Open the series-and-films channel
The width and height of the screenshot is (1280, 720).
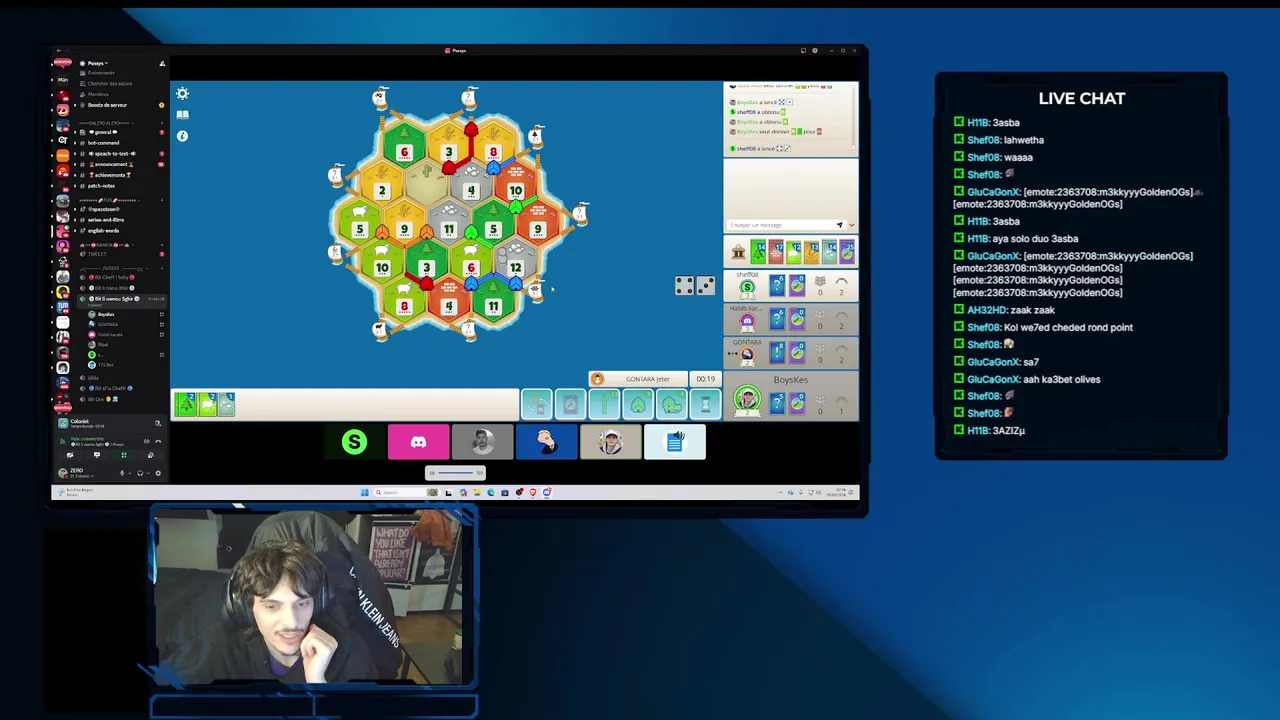coord(106,220)
